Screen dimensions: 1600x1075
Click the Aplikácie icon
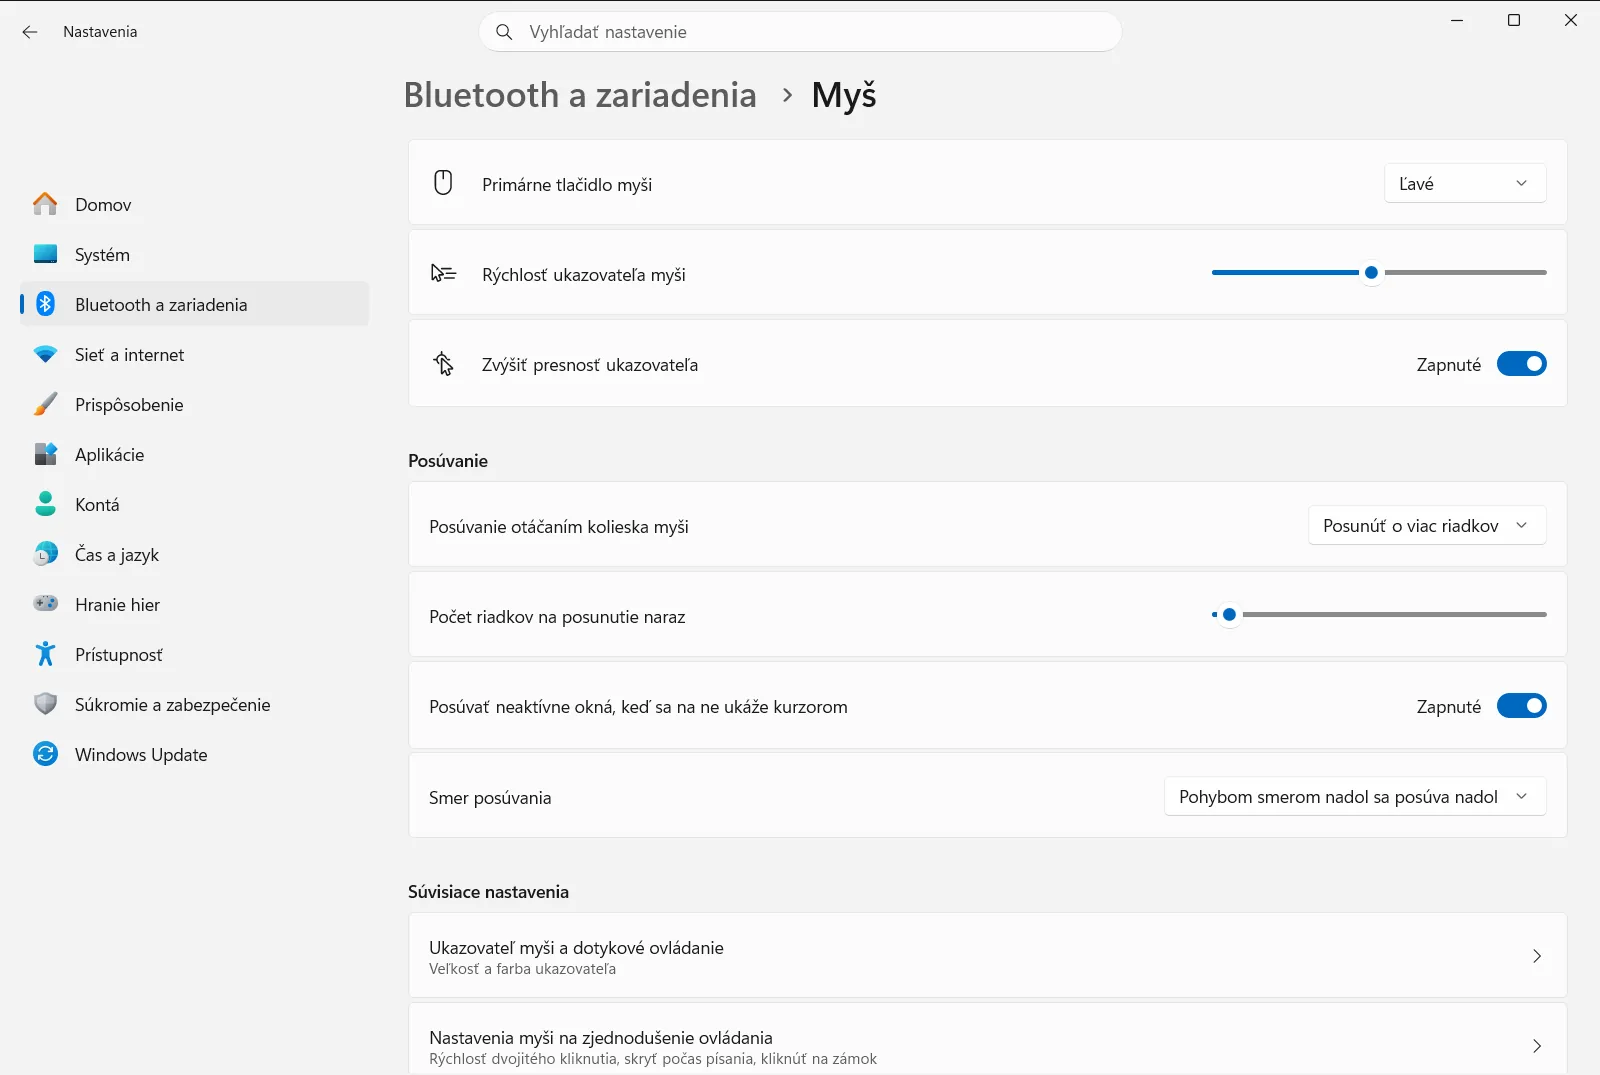45,454
